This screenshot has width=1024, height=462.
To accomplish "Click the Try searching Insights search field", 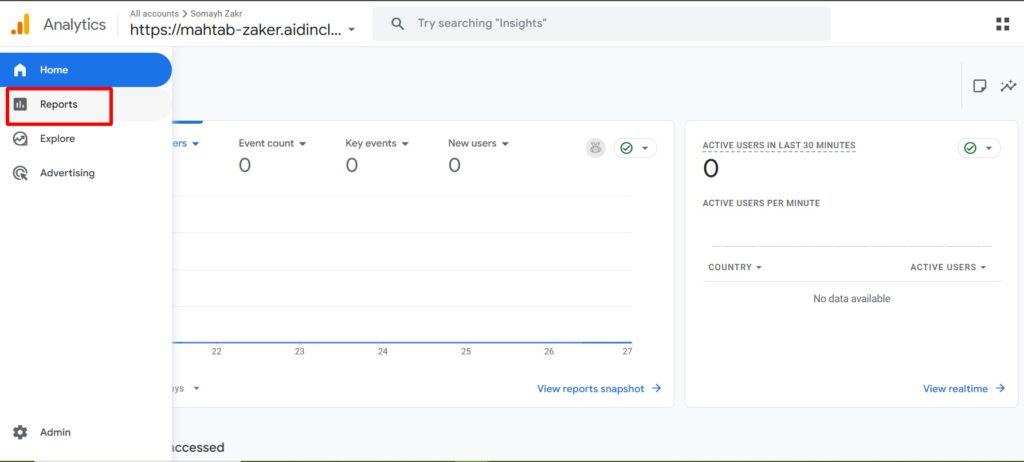I will click(600, 23).
